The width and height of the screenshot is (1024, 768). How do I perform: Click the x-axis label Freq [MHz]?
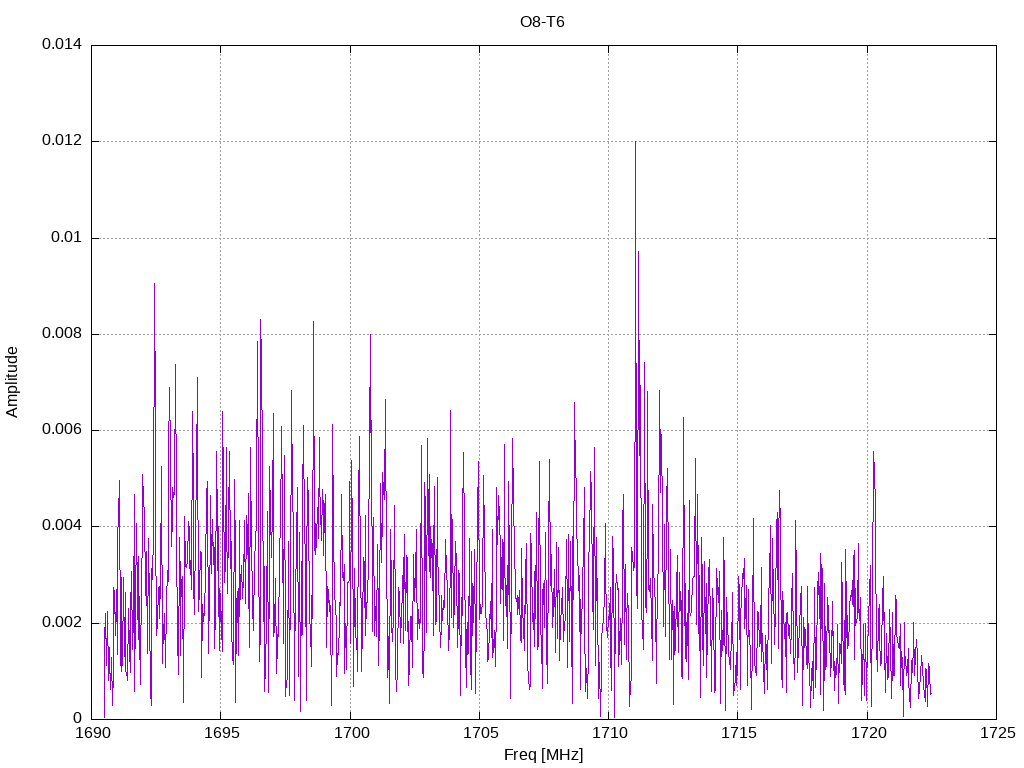tap(543, 755)
